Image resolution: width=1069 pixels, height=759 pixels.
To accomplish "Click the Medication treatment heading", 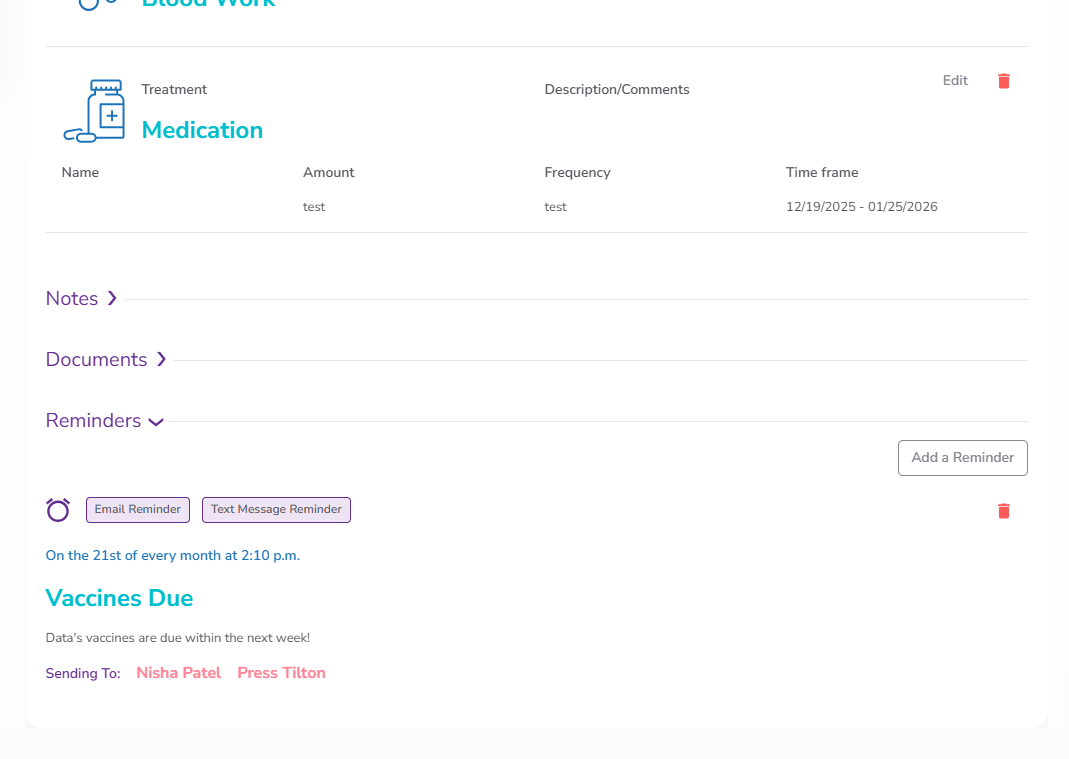I will tap(202, 130).
